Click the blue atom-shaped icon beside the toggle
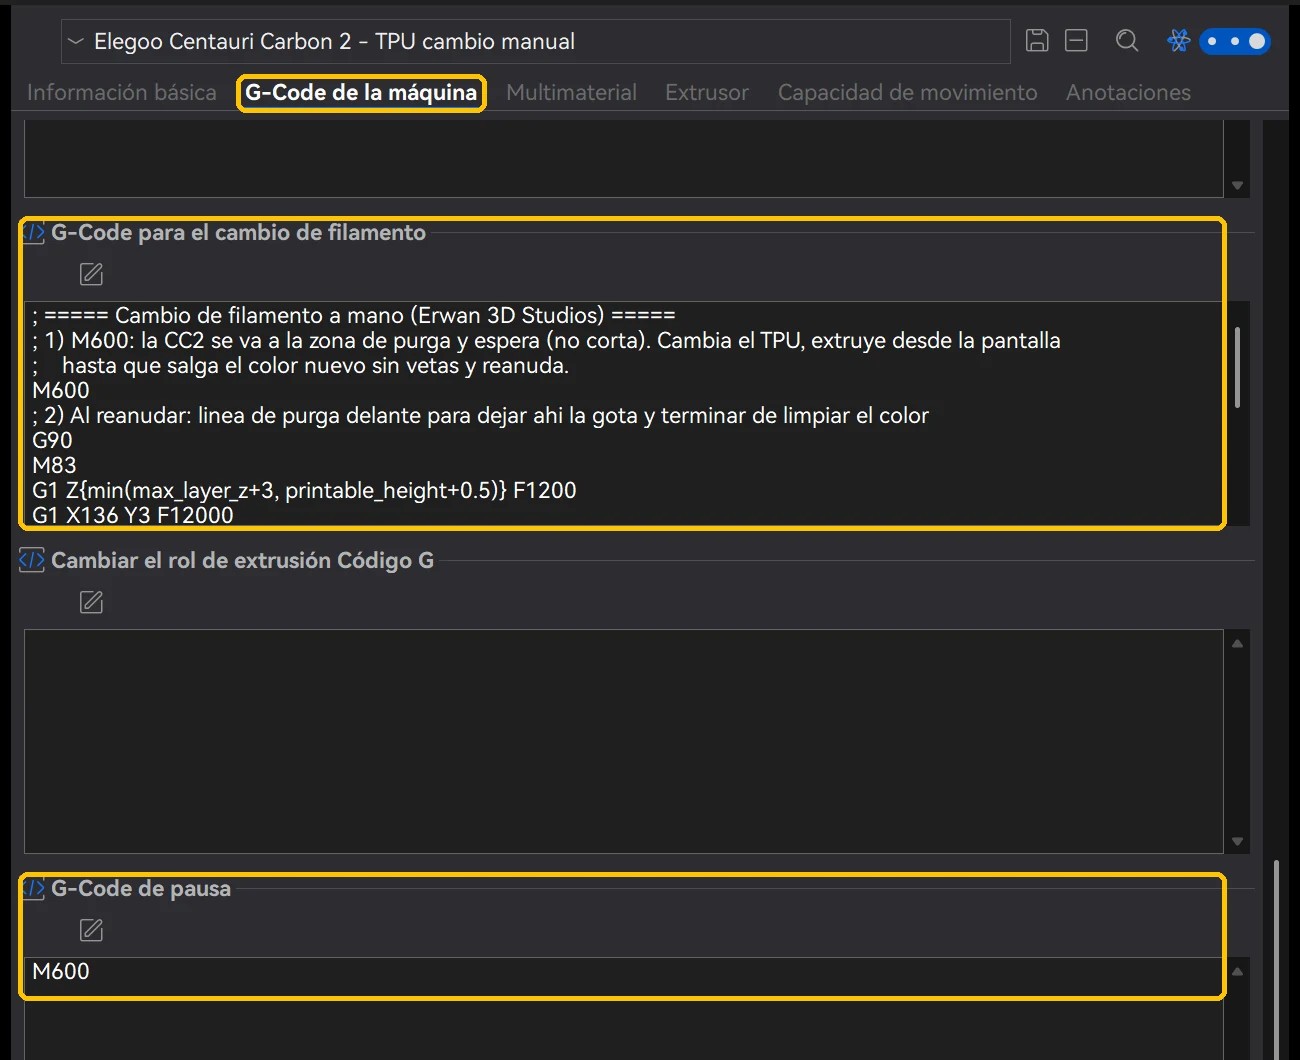The image size is (1300, 1060). pyautogui.click(x=1179, y=41)
